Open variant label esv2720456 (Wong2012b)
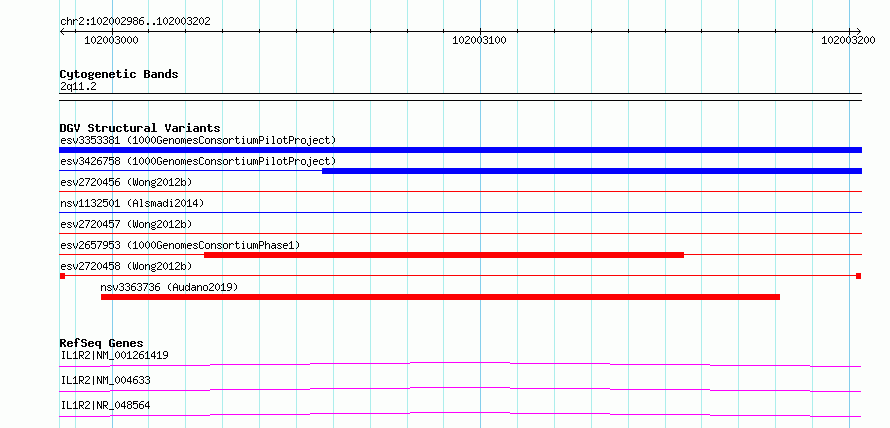The width and height of the screenshot is (890, 428). click(x=126, y=183)
